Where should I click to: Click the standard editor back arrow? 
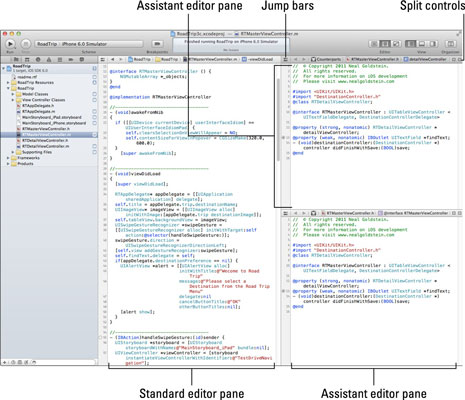tap(112, 59)
